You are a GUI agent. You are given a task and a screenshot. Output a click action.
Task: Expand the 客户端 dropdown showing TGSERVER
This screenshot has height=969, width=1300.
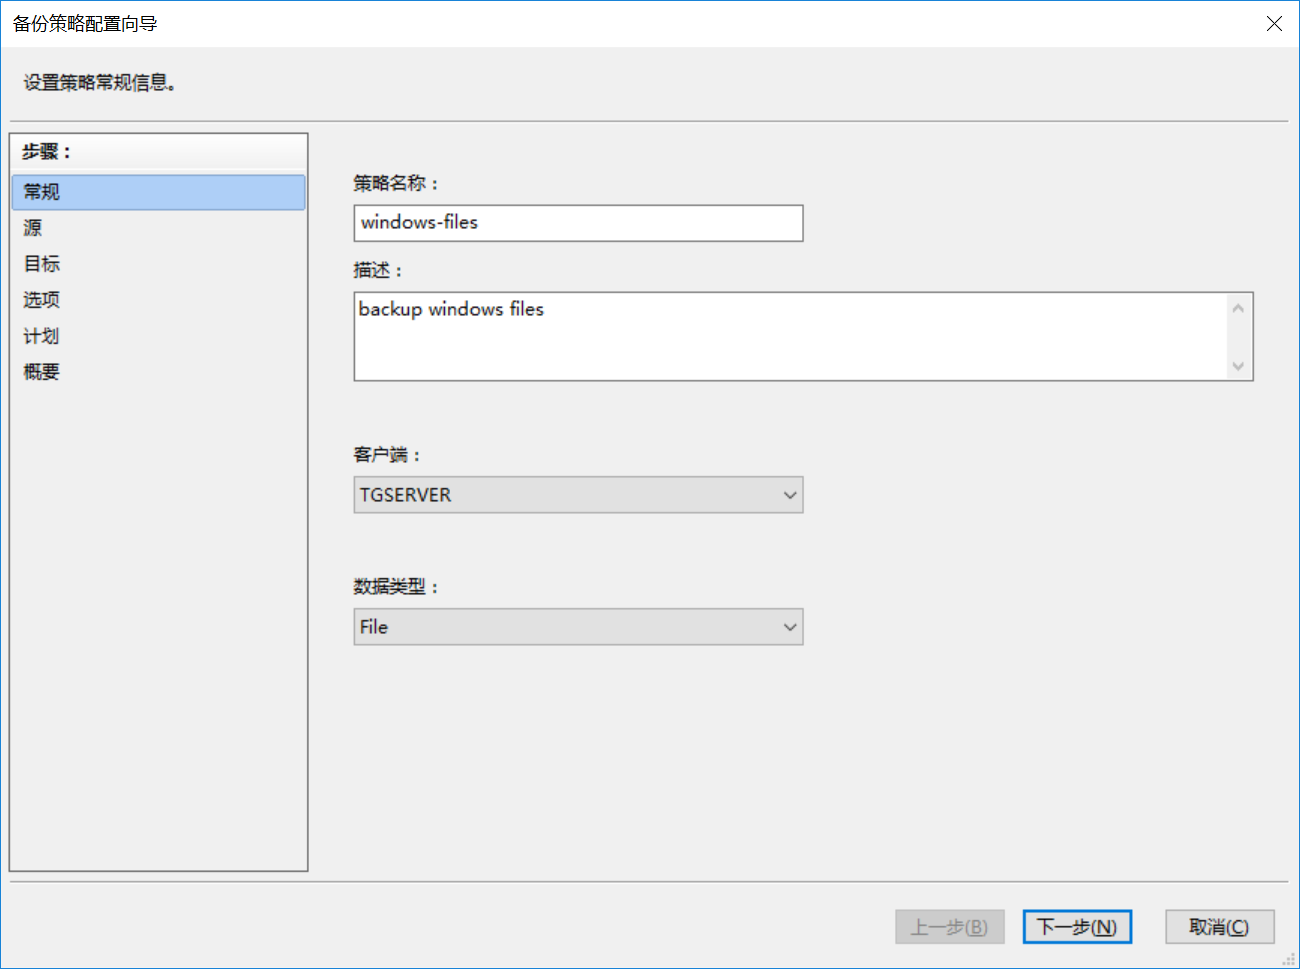click(578, 495)
